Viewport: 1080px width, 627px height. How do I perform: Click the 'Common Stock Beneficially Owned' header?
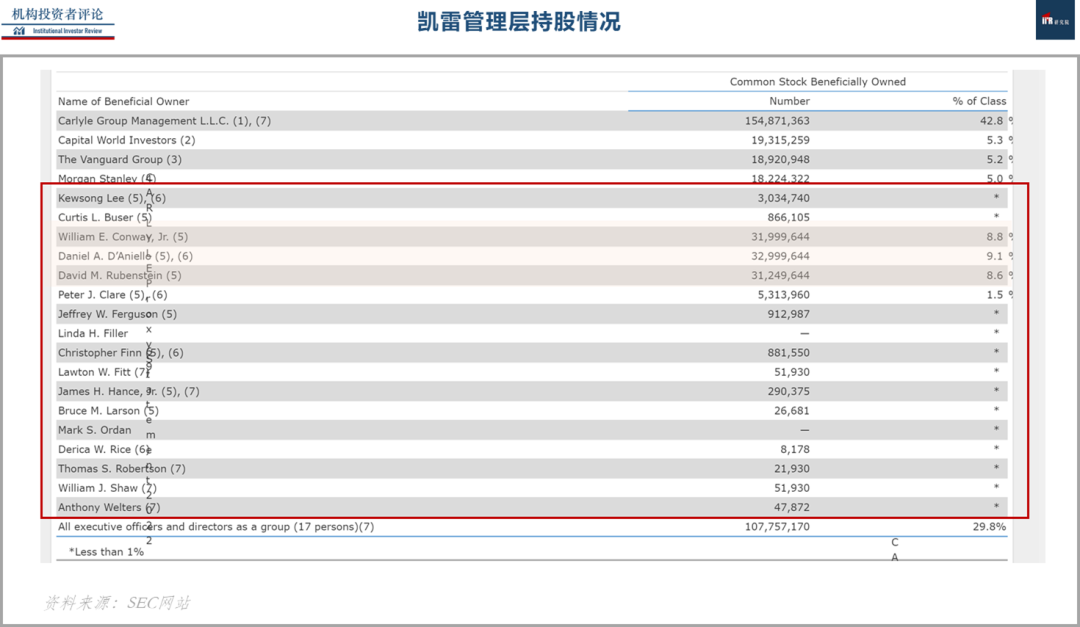pos(818,81)
